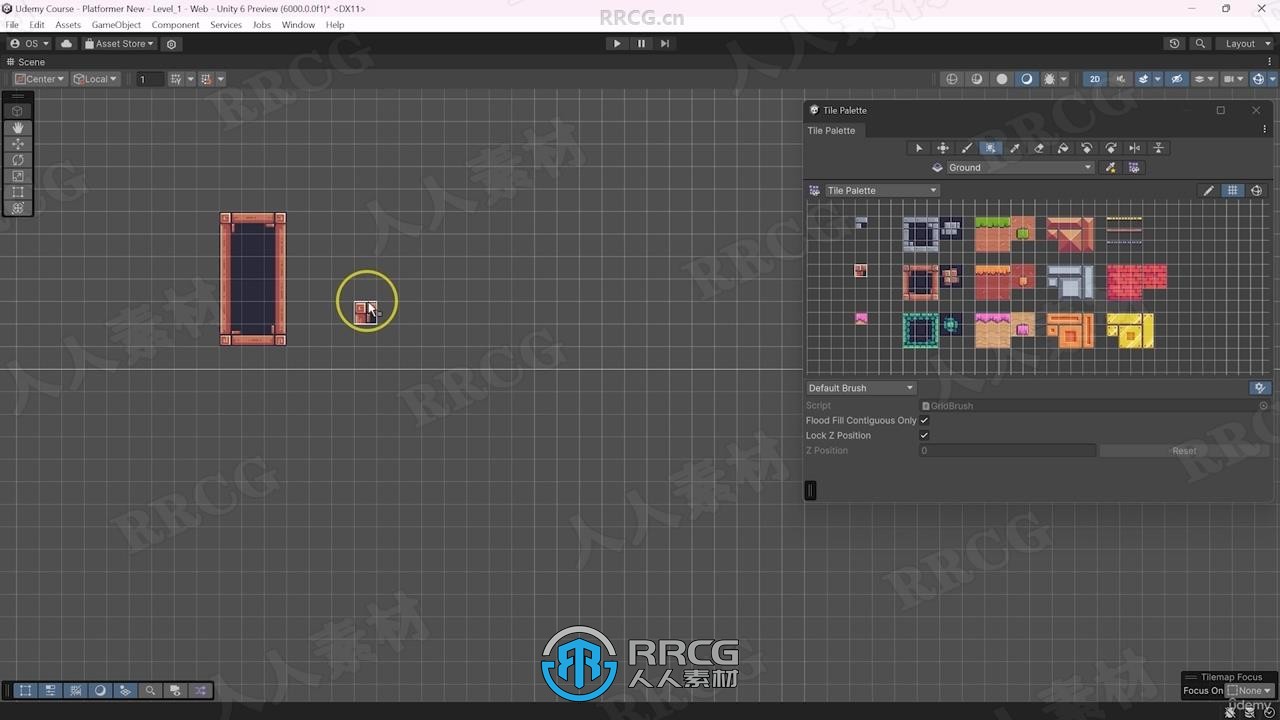This screenshot has height=720, width=1280.
Task: Toggle palette gizmo visibility
Action: pos(1257,191)
